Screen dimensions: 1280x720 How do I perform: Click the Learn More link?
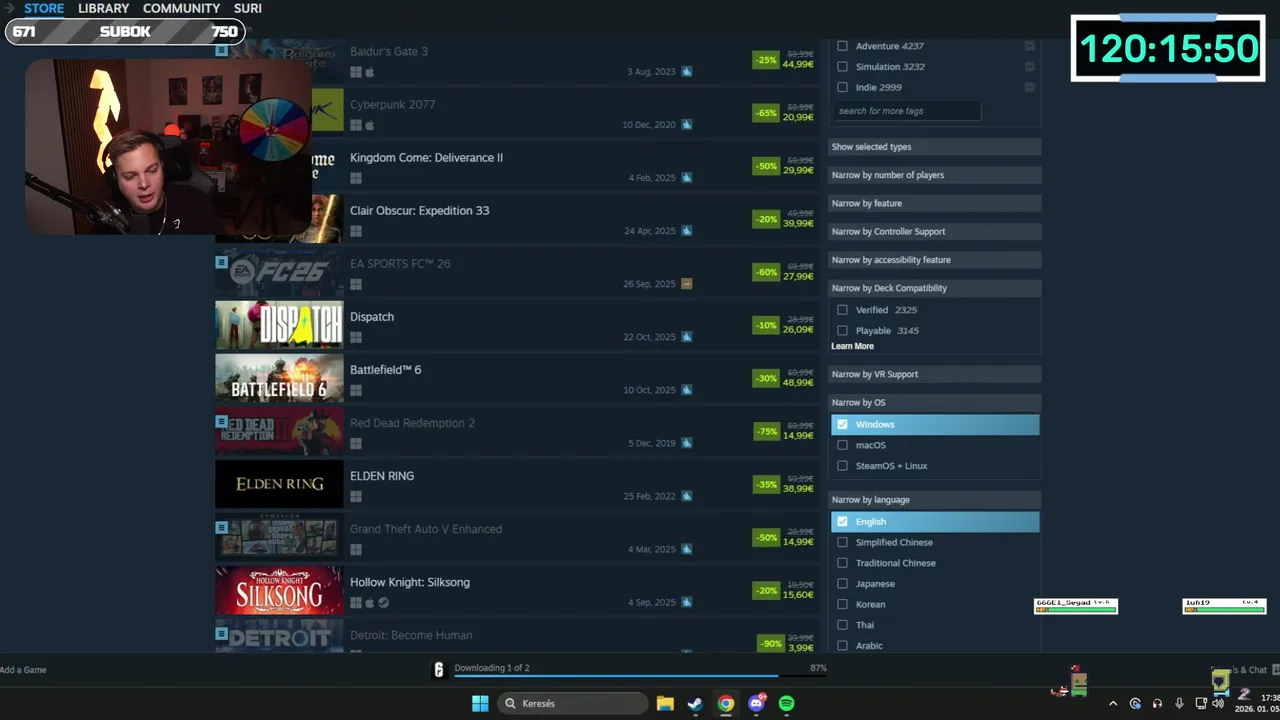point(852,346)
